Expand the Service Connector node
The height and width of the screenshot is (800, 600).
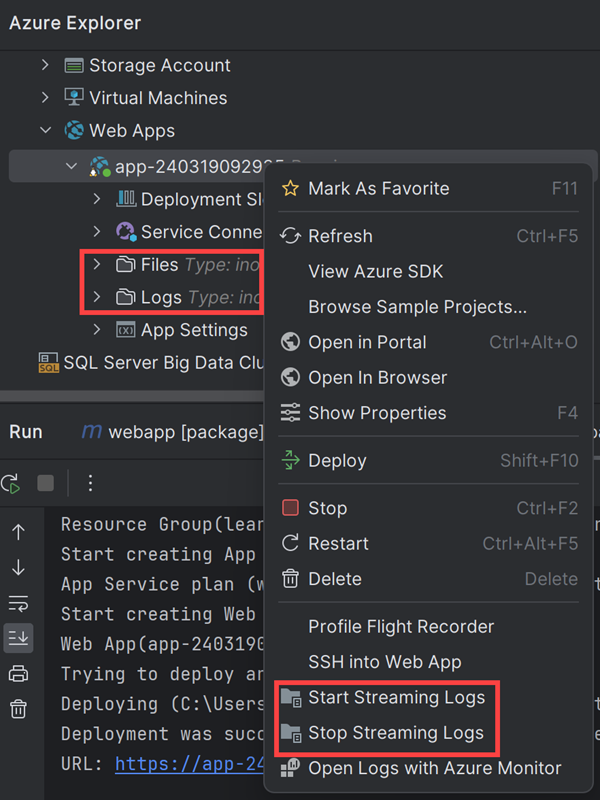pyautogui.click(x=97, y=232)
